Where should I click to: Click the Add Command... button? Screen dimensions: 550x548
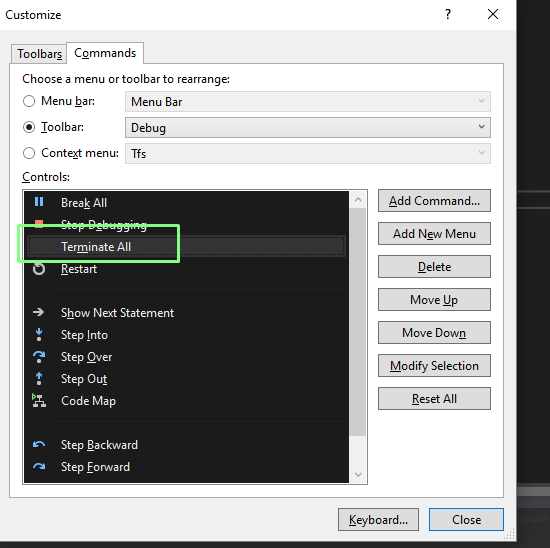(434, 201)
